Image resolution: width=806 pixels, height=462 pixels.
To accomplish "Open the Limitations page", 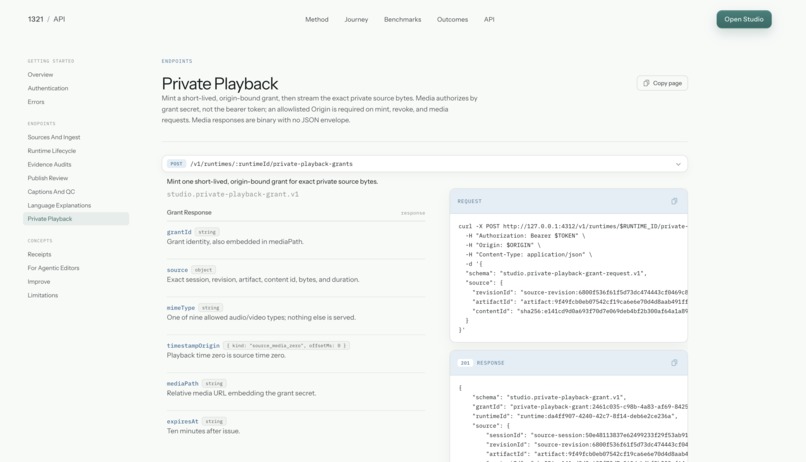I will (x=43, y=295).
